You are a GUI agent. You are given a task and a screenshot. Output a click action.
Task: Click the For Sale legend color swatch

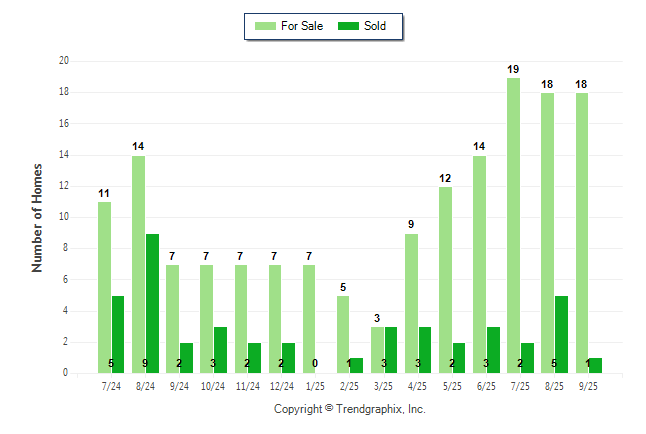tap(267, 26)
